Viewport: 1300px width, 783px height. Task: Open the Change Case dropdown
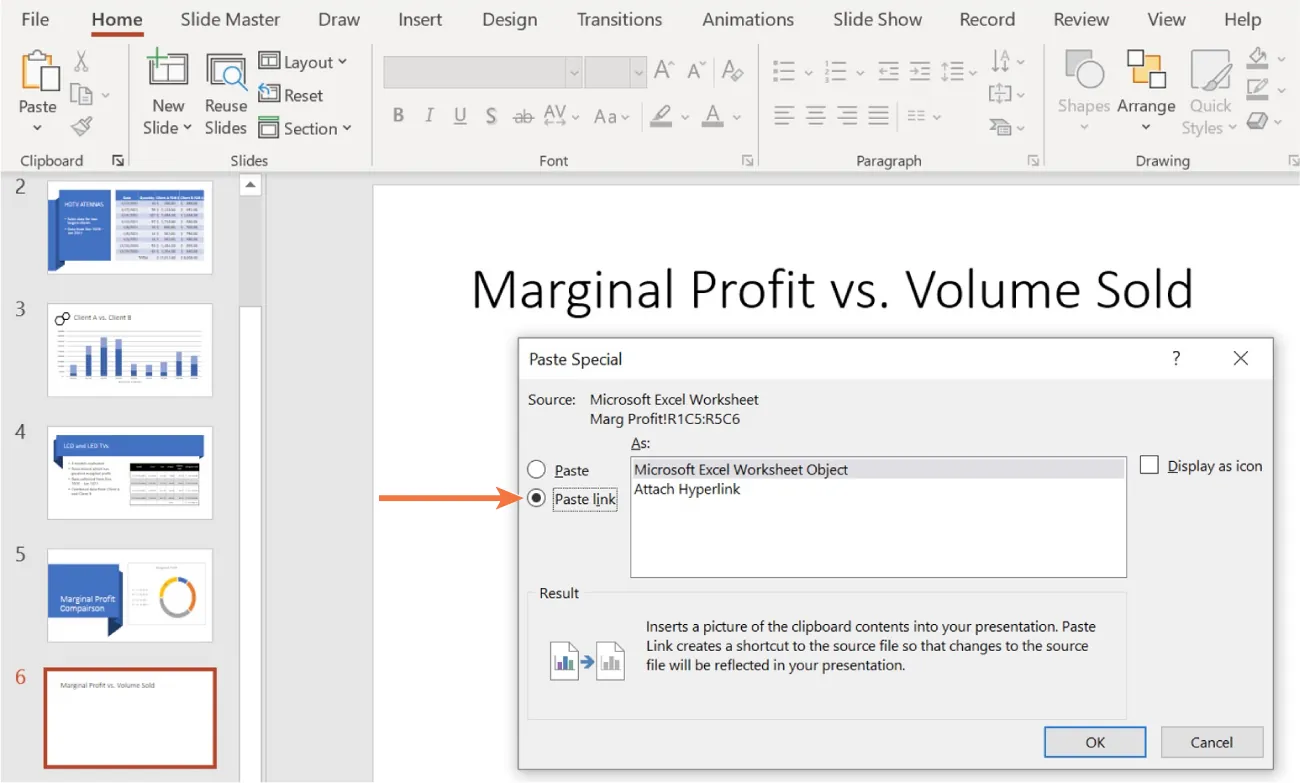coord(612,116)
